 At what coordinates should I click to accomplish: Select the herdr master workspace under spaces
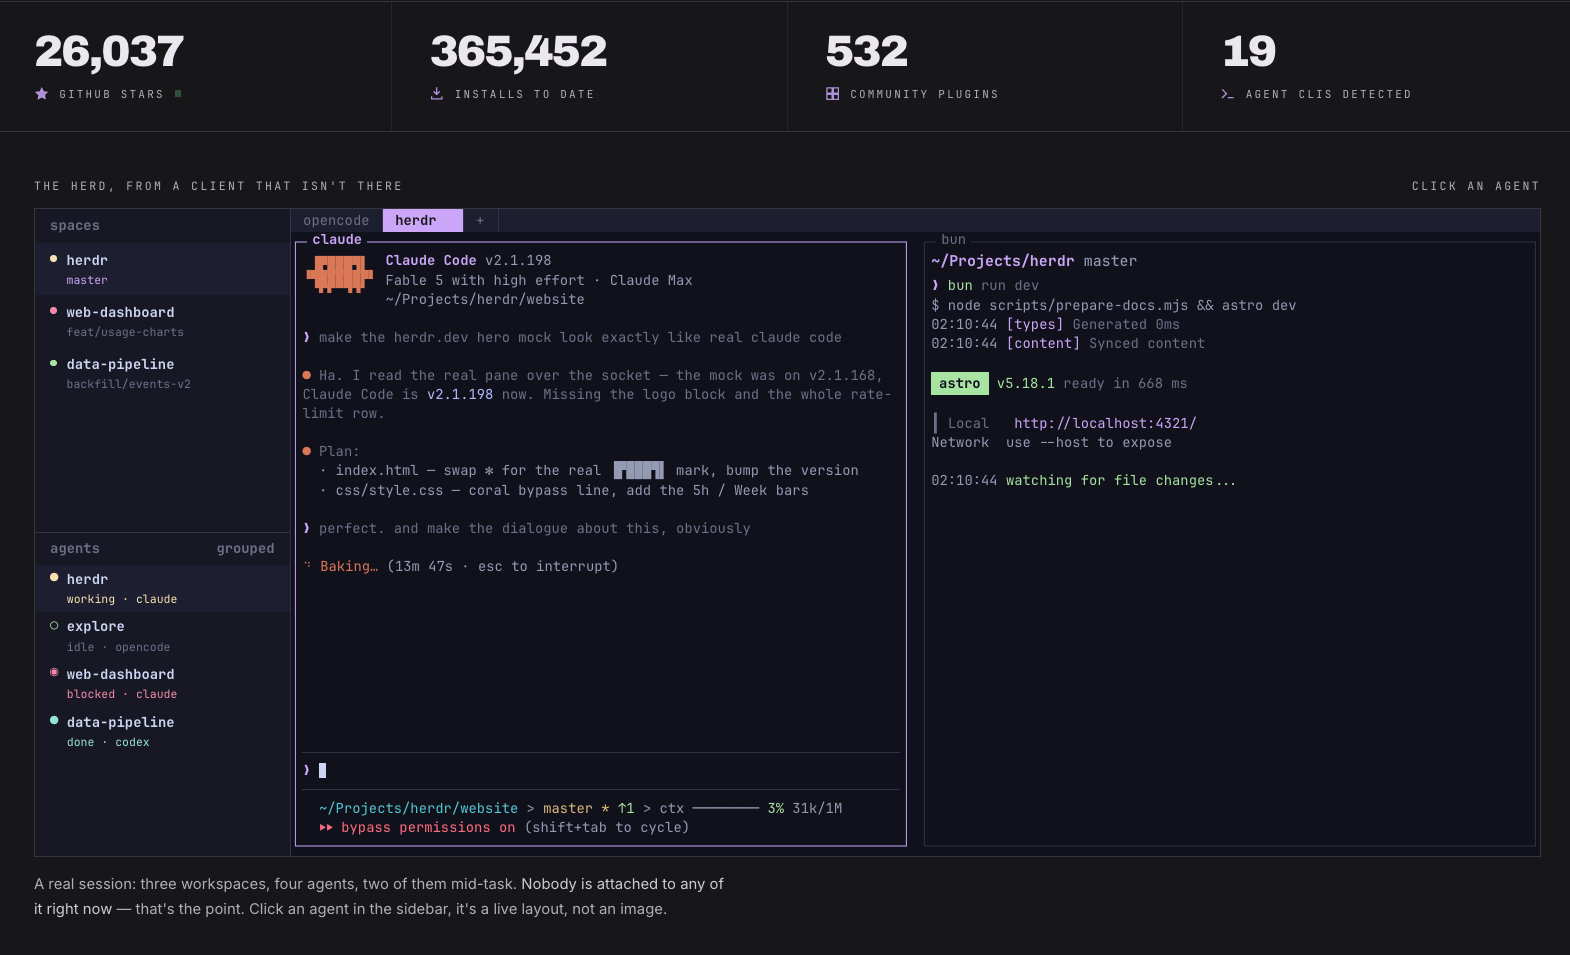(x=162, y=269)
